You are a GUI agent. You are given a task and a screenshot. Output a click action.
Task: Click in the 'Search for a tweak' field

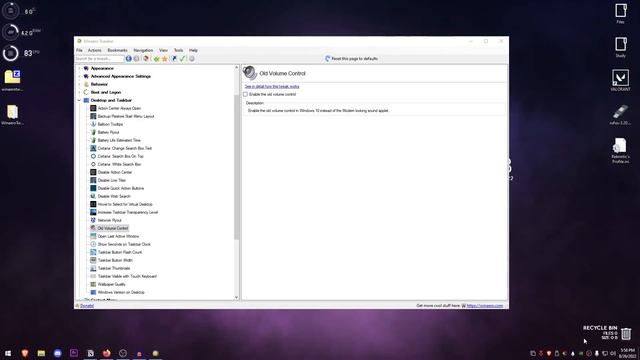coord(99,59)
